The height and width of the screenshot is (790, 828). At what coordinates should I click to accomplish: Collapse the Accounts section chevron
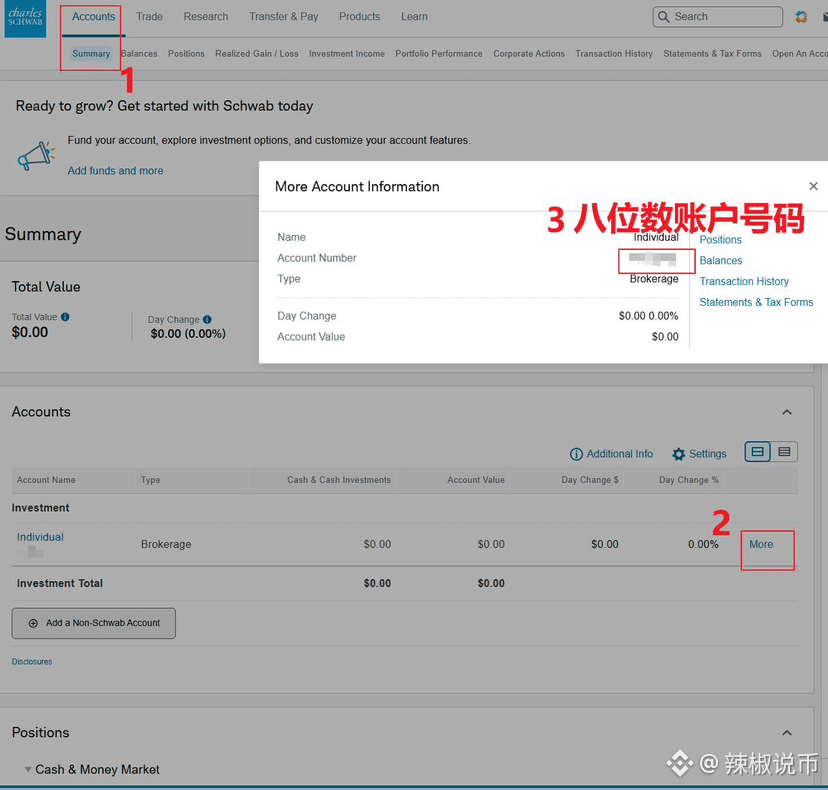tap(787, 412)
